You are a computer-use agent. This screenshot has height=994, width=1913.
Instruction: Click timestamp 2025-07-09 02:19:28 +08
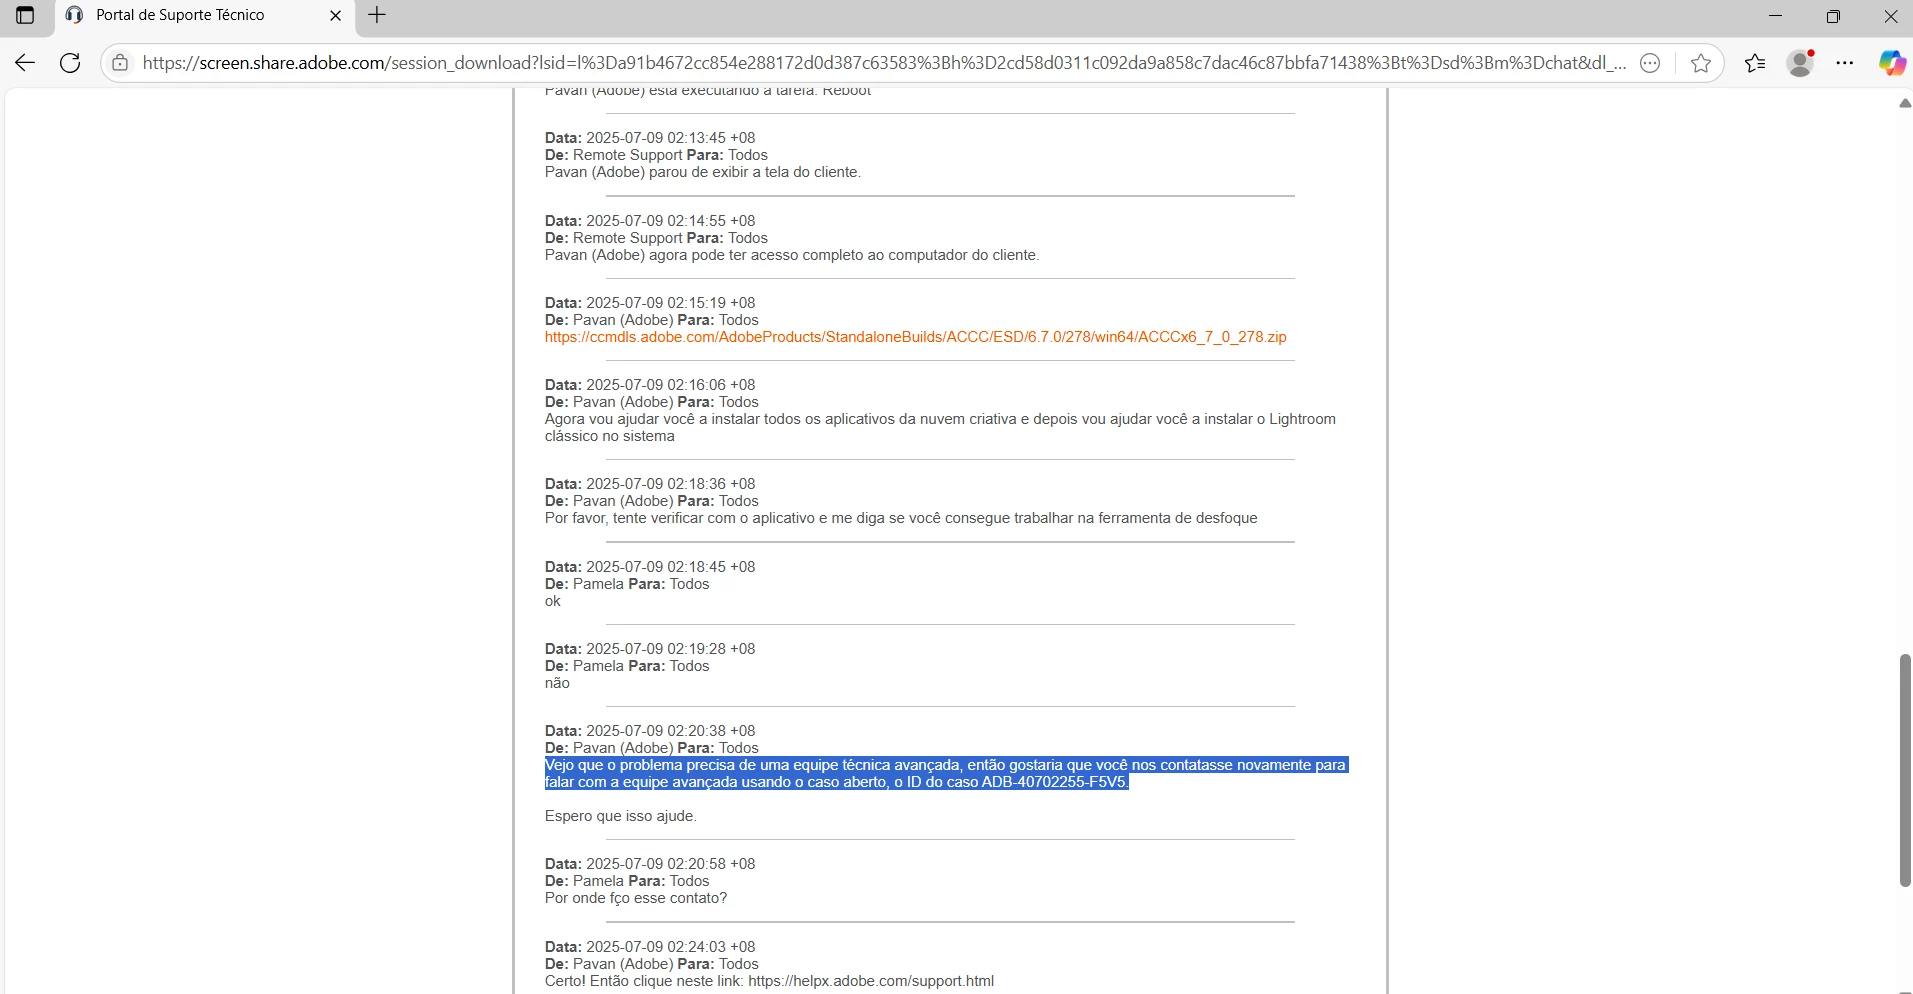coord(670,649)
